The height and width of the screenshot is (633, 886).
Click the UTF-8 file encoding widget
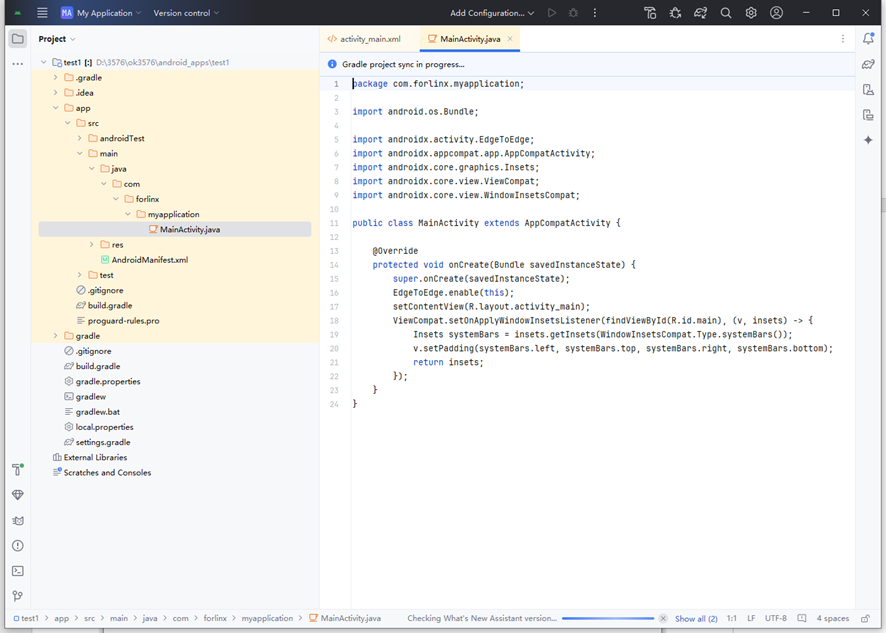pyautogui.click(x=776, y=618)
